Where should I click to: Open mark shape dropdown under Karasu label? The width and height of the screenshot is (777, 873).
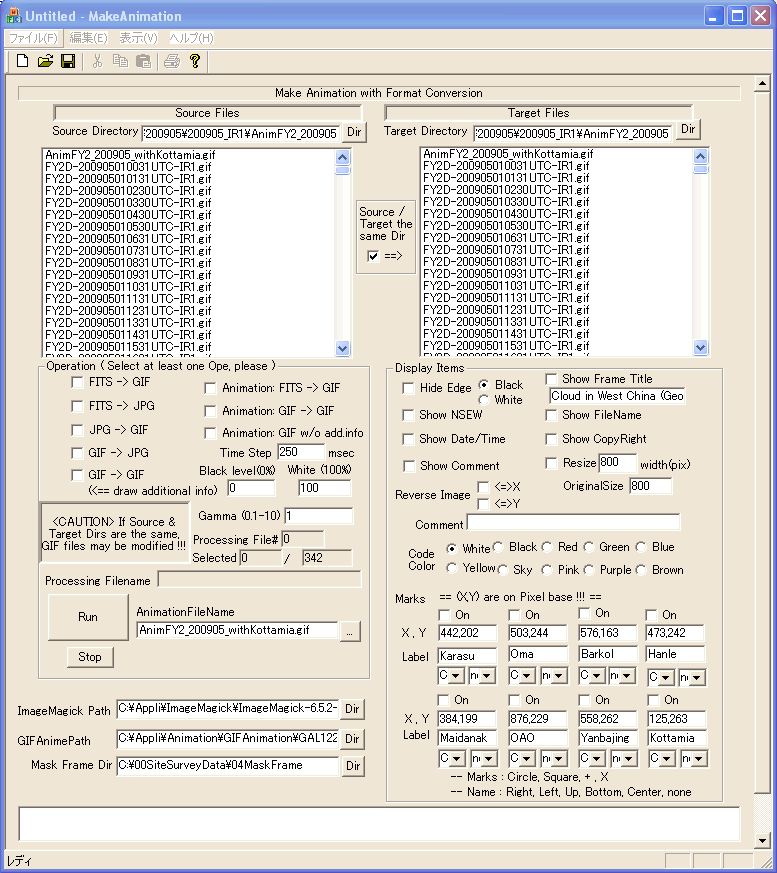point(461,677)
